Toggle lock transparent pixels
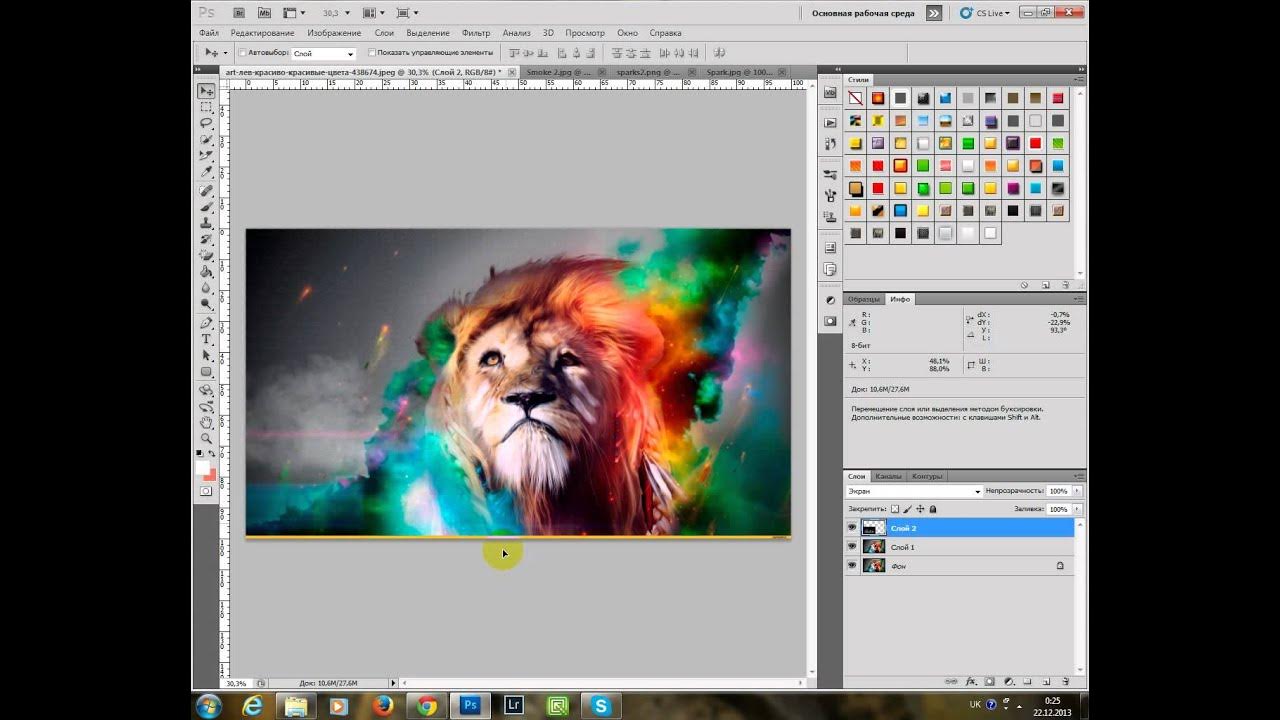This screenshot has height=720, width=1280. (x=895, y=509)
